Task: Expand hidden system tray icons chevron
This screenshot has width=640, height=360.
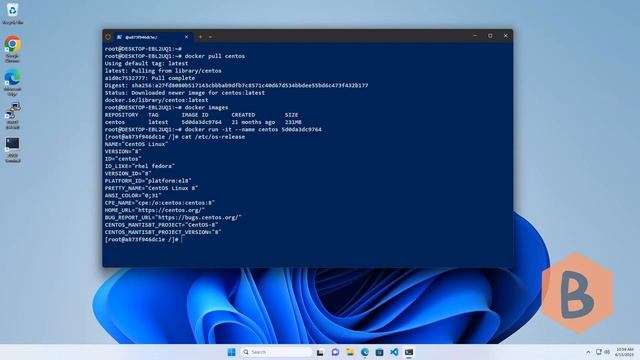Action: point(588,352)
